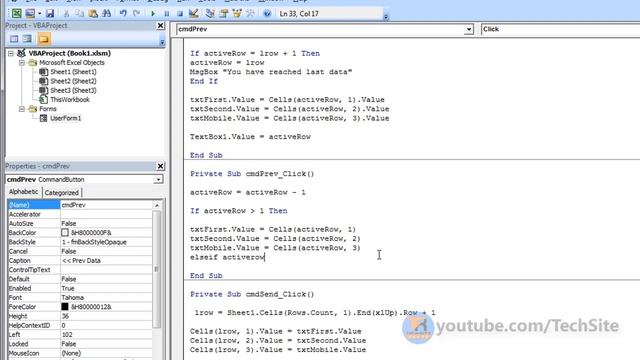
Task: Click 'Private Sub cmdSend_Click()' code line
Action: point(252,294)
